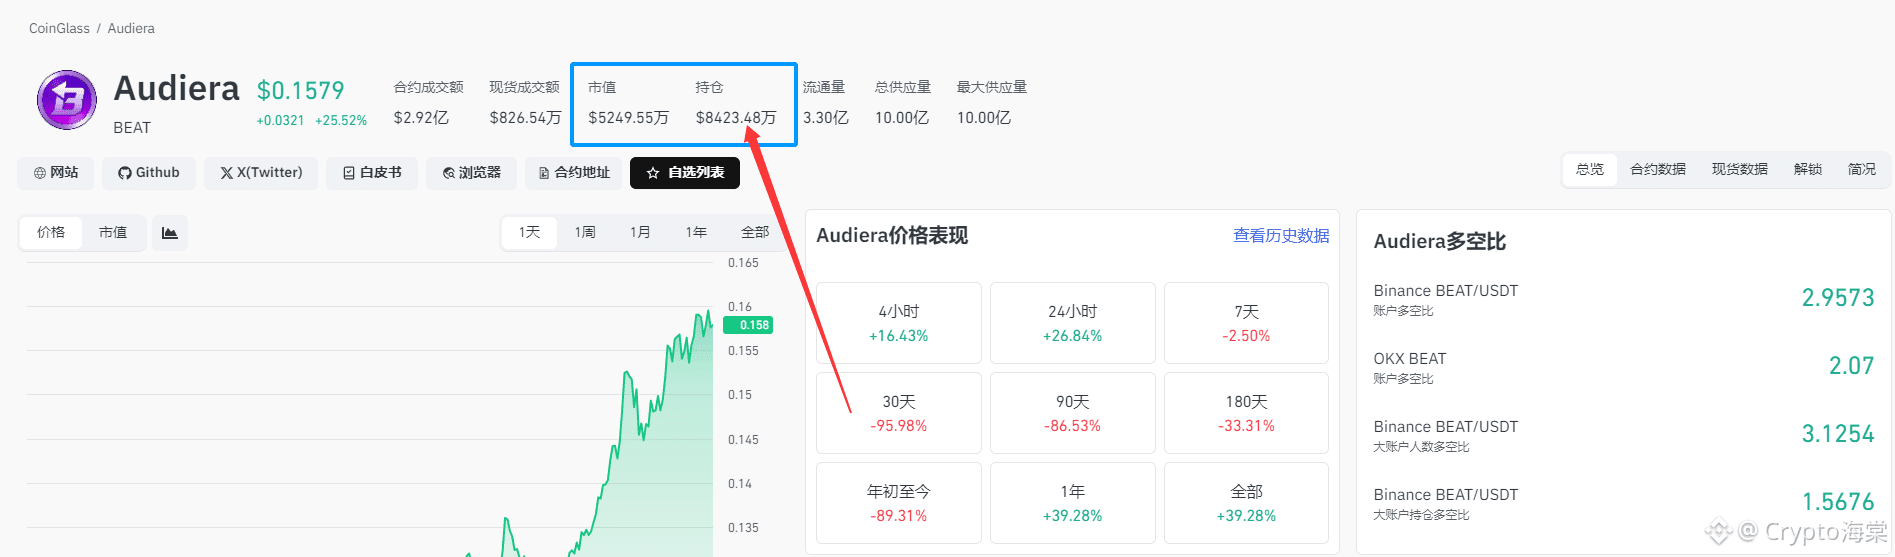The width and height of the screenshot is (1895, 557).
Task: Click the 市值 $5249.55万 value
Action: 628,118
